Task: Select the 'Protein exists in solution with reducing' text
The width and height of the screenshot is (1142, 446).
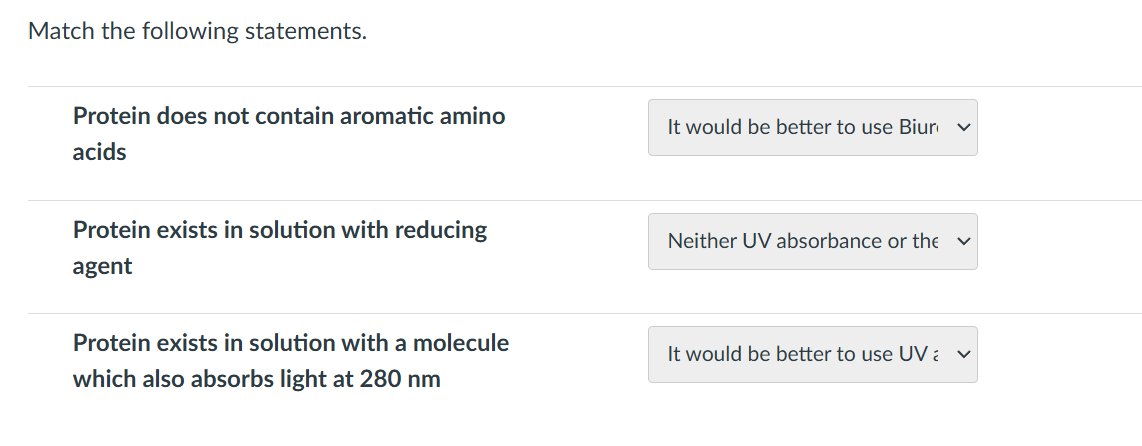Action: [279, 230]
